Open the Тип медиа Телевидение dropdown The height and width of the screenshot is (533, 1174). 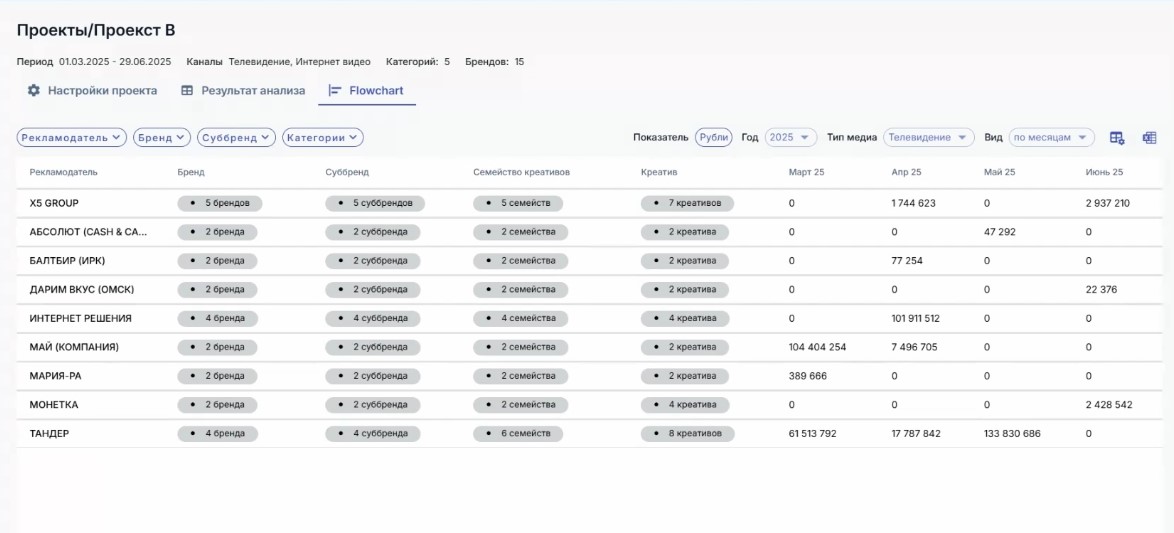(x=928, y=138)
